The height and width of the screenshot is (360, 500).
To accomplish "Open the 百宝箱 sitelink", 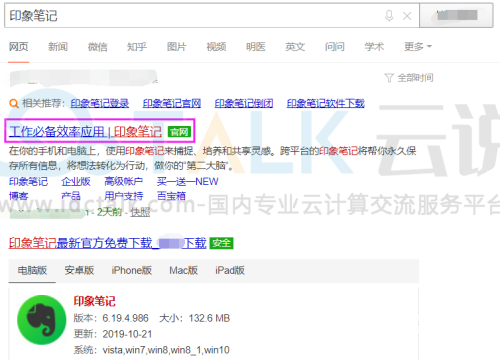I will click(171, 196).
